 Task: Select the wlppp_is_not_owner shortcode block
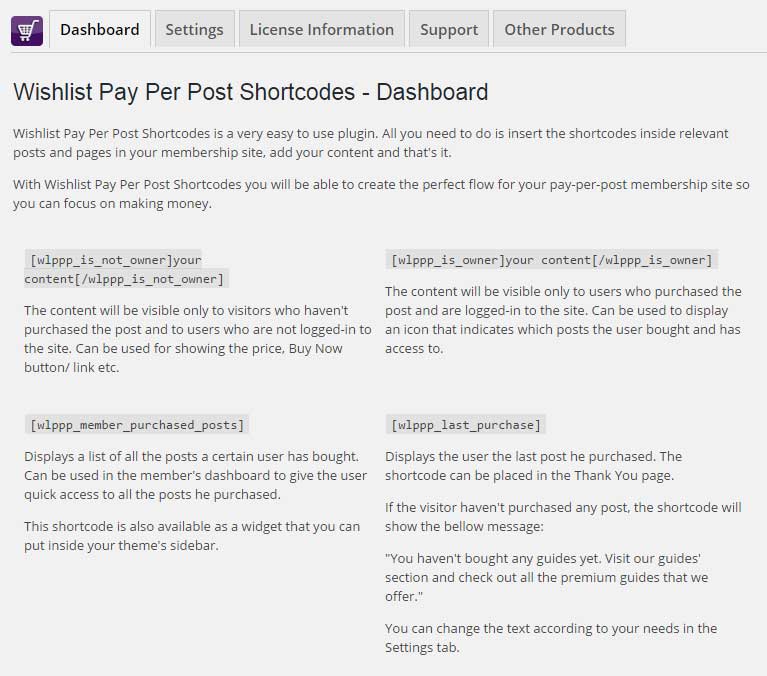tap(126, 269)
